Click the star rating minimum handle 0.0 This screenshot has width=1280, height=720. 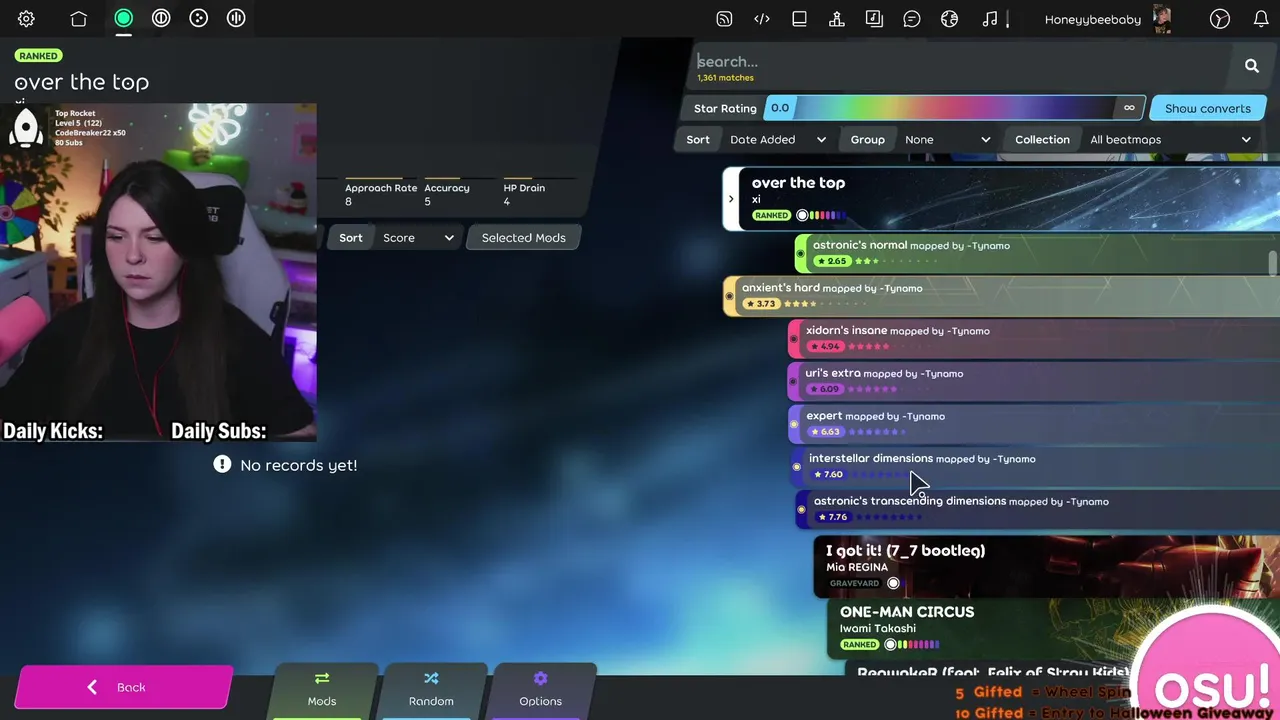point(780,108)
